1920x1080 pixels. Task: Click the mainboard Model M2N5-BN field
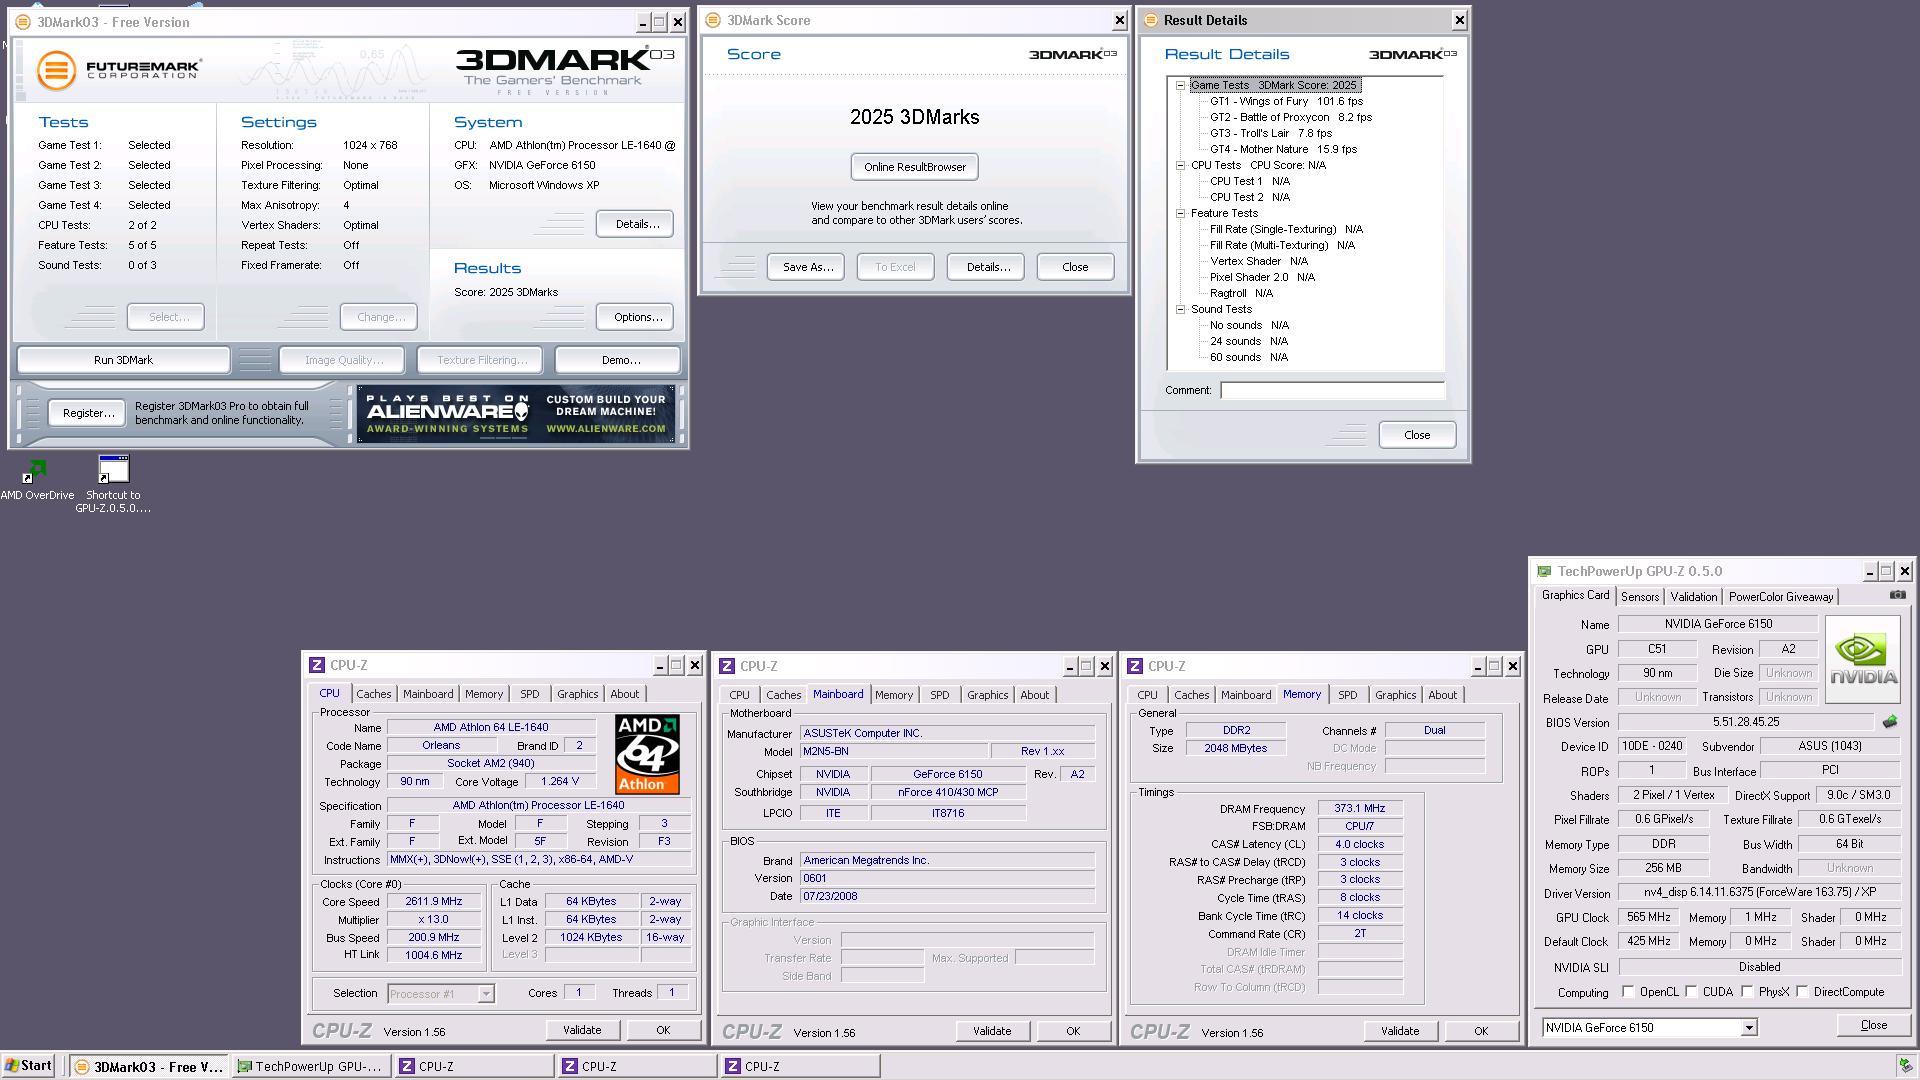pyautogui.click(x=893, y=751)
